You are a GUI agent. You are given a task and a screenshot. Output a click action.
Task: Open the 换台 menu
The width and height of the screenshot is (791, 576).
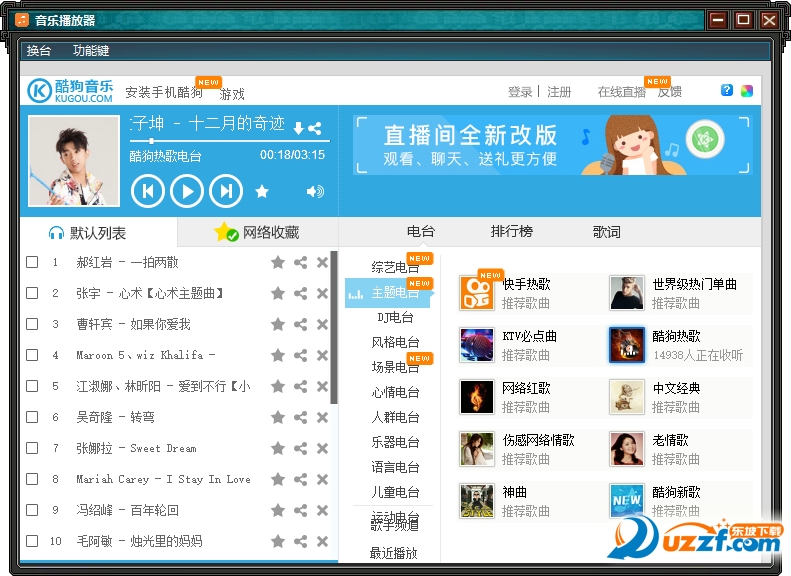(x=39, y=50)
